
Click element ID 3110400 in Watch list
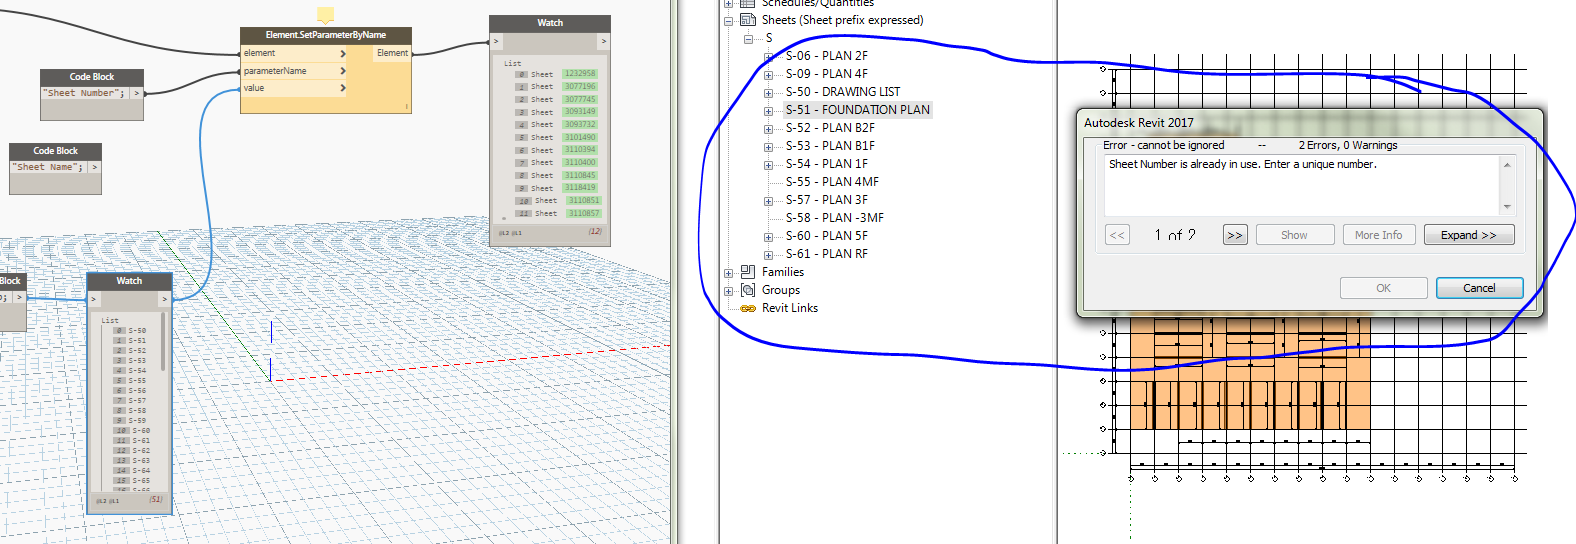coord(580,162)
